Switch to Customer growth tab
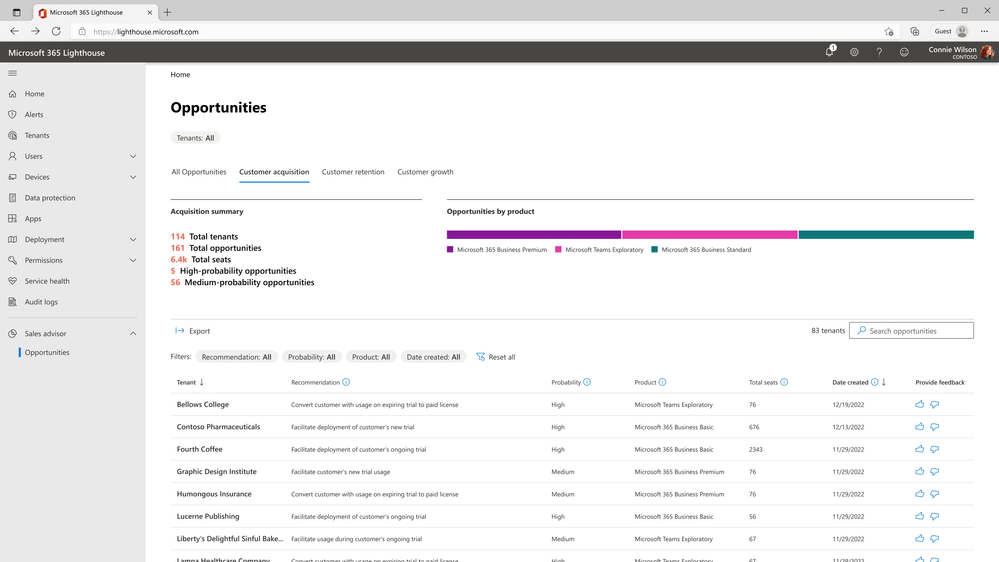This screenshot has height=562, width=999. point(426,172)
